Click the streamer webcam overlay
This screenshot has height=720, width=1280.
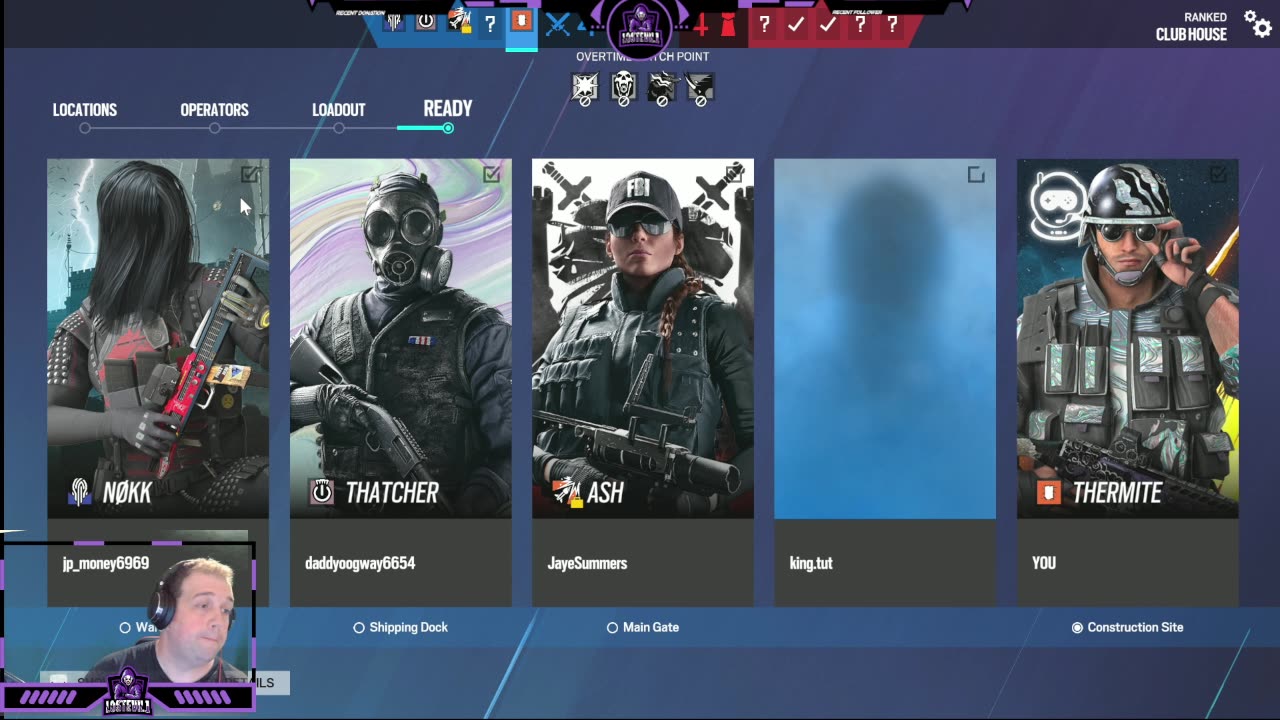coord(128,628)
